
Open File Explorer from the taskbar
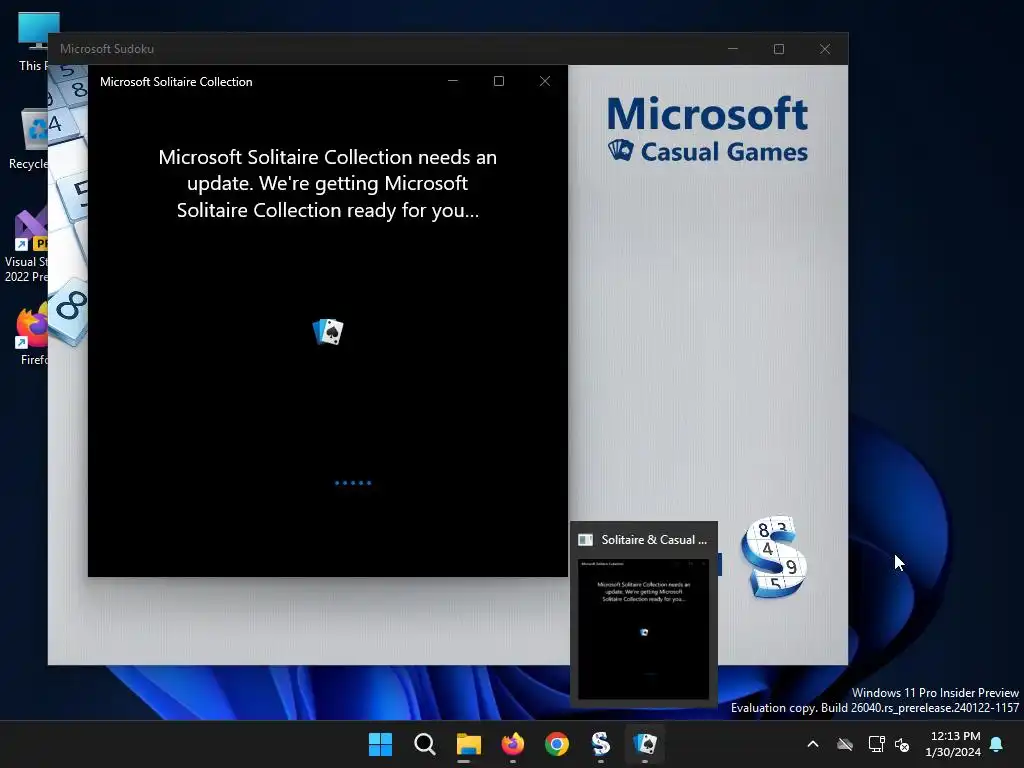(468, 744)
